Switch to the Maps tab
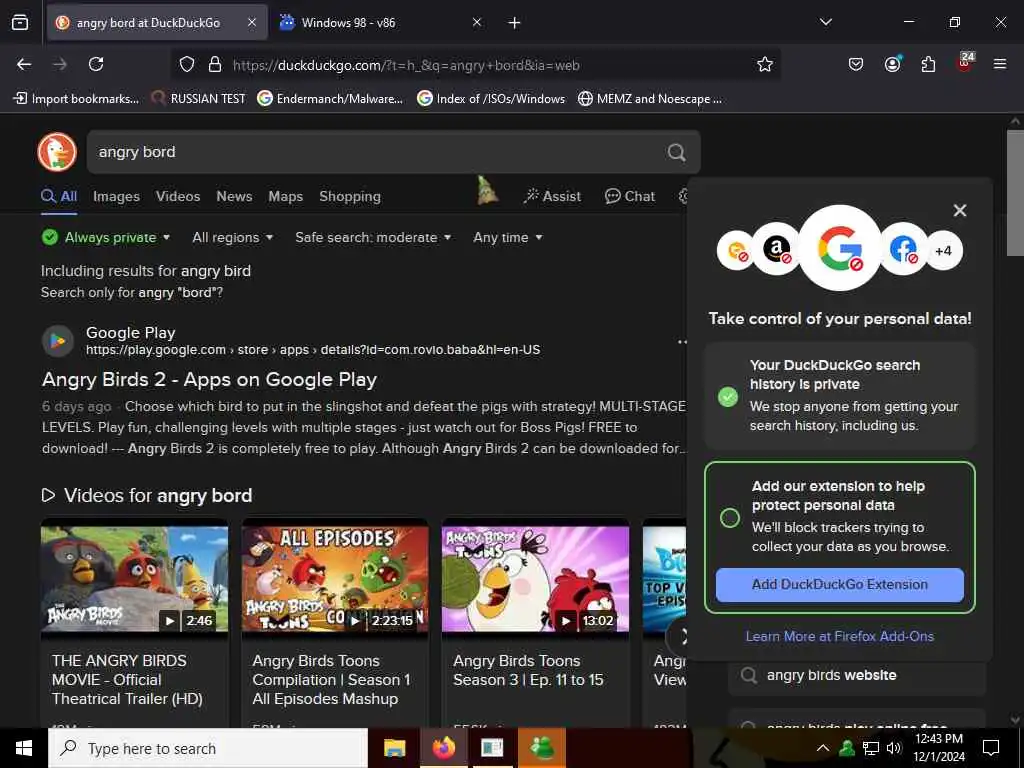 coord(285,196)
